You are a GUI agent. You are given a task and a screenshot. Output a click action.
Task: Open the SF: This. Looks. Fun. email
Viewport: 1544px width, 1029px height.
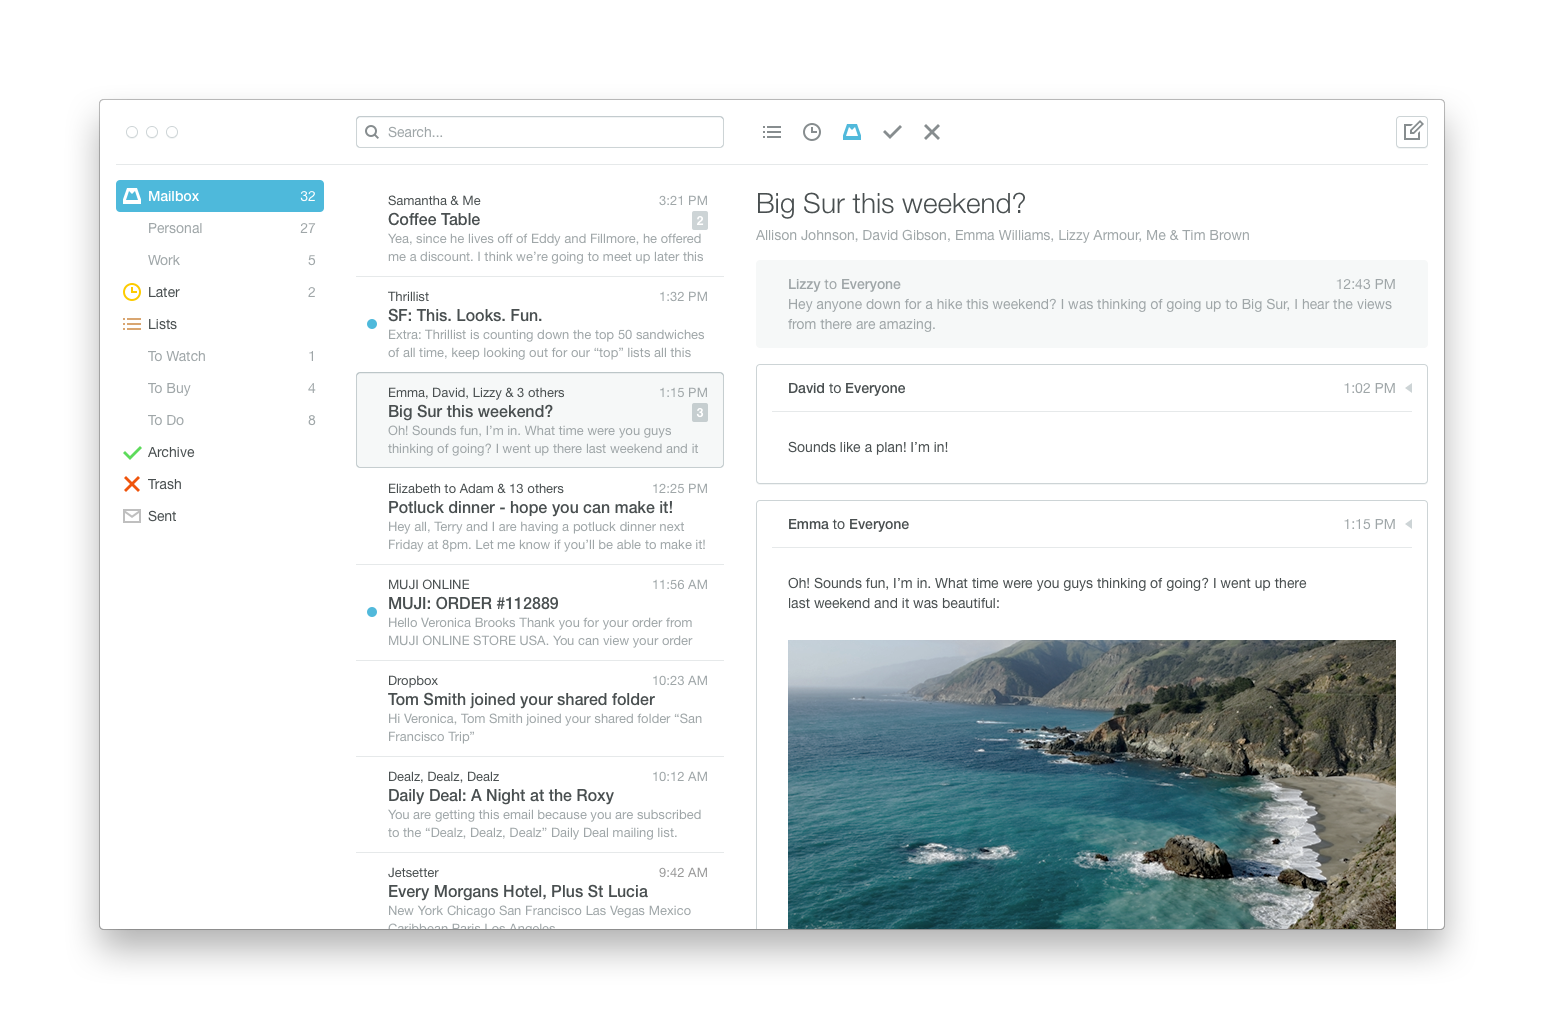540,324
